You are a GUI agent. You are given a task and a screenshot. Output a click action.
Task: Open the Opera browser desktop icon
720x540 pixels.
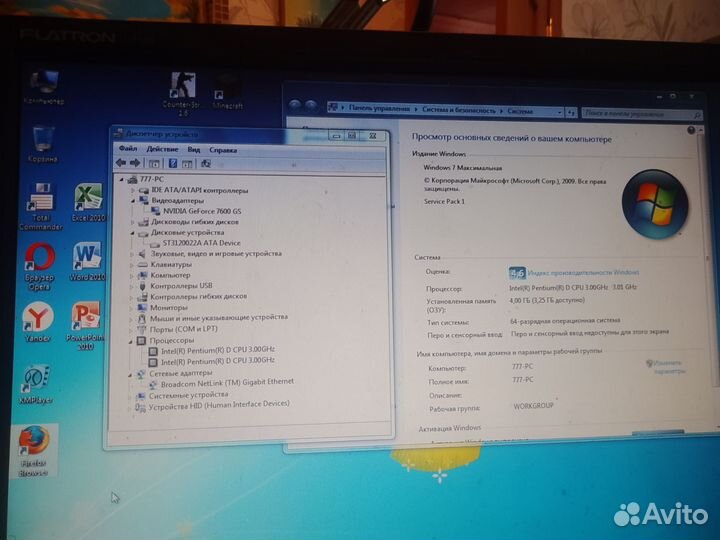(39, 260)
